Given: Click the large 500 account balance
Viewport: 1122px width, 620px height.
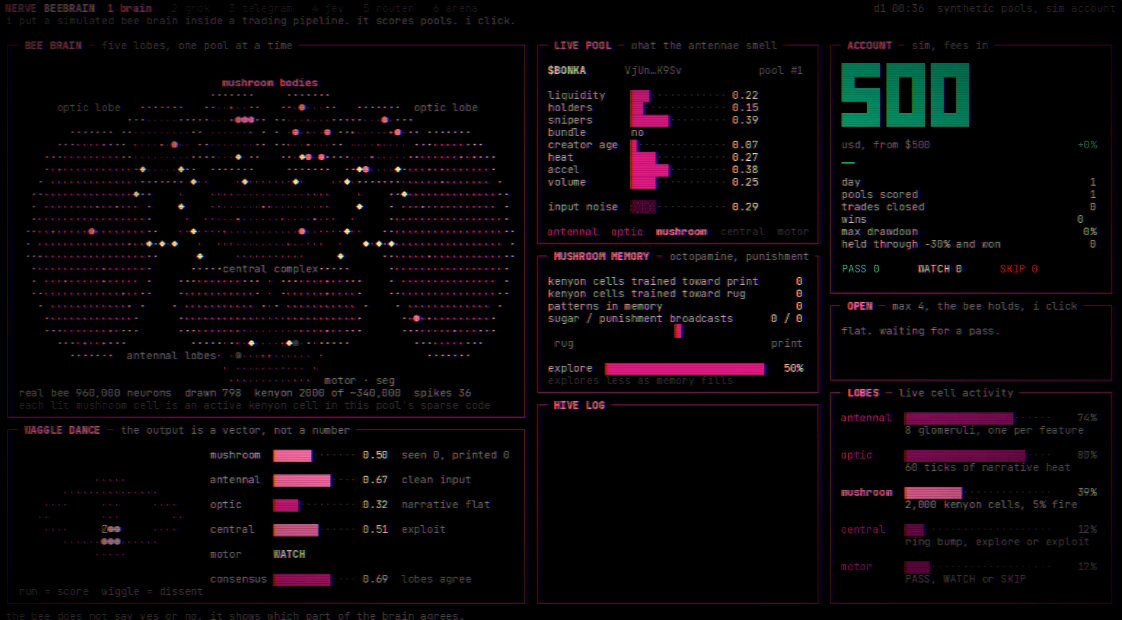Looking at the screenshot, I should (x=905, y=95).
